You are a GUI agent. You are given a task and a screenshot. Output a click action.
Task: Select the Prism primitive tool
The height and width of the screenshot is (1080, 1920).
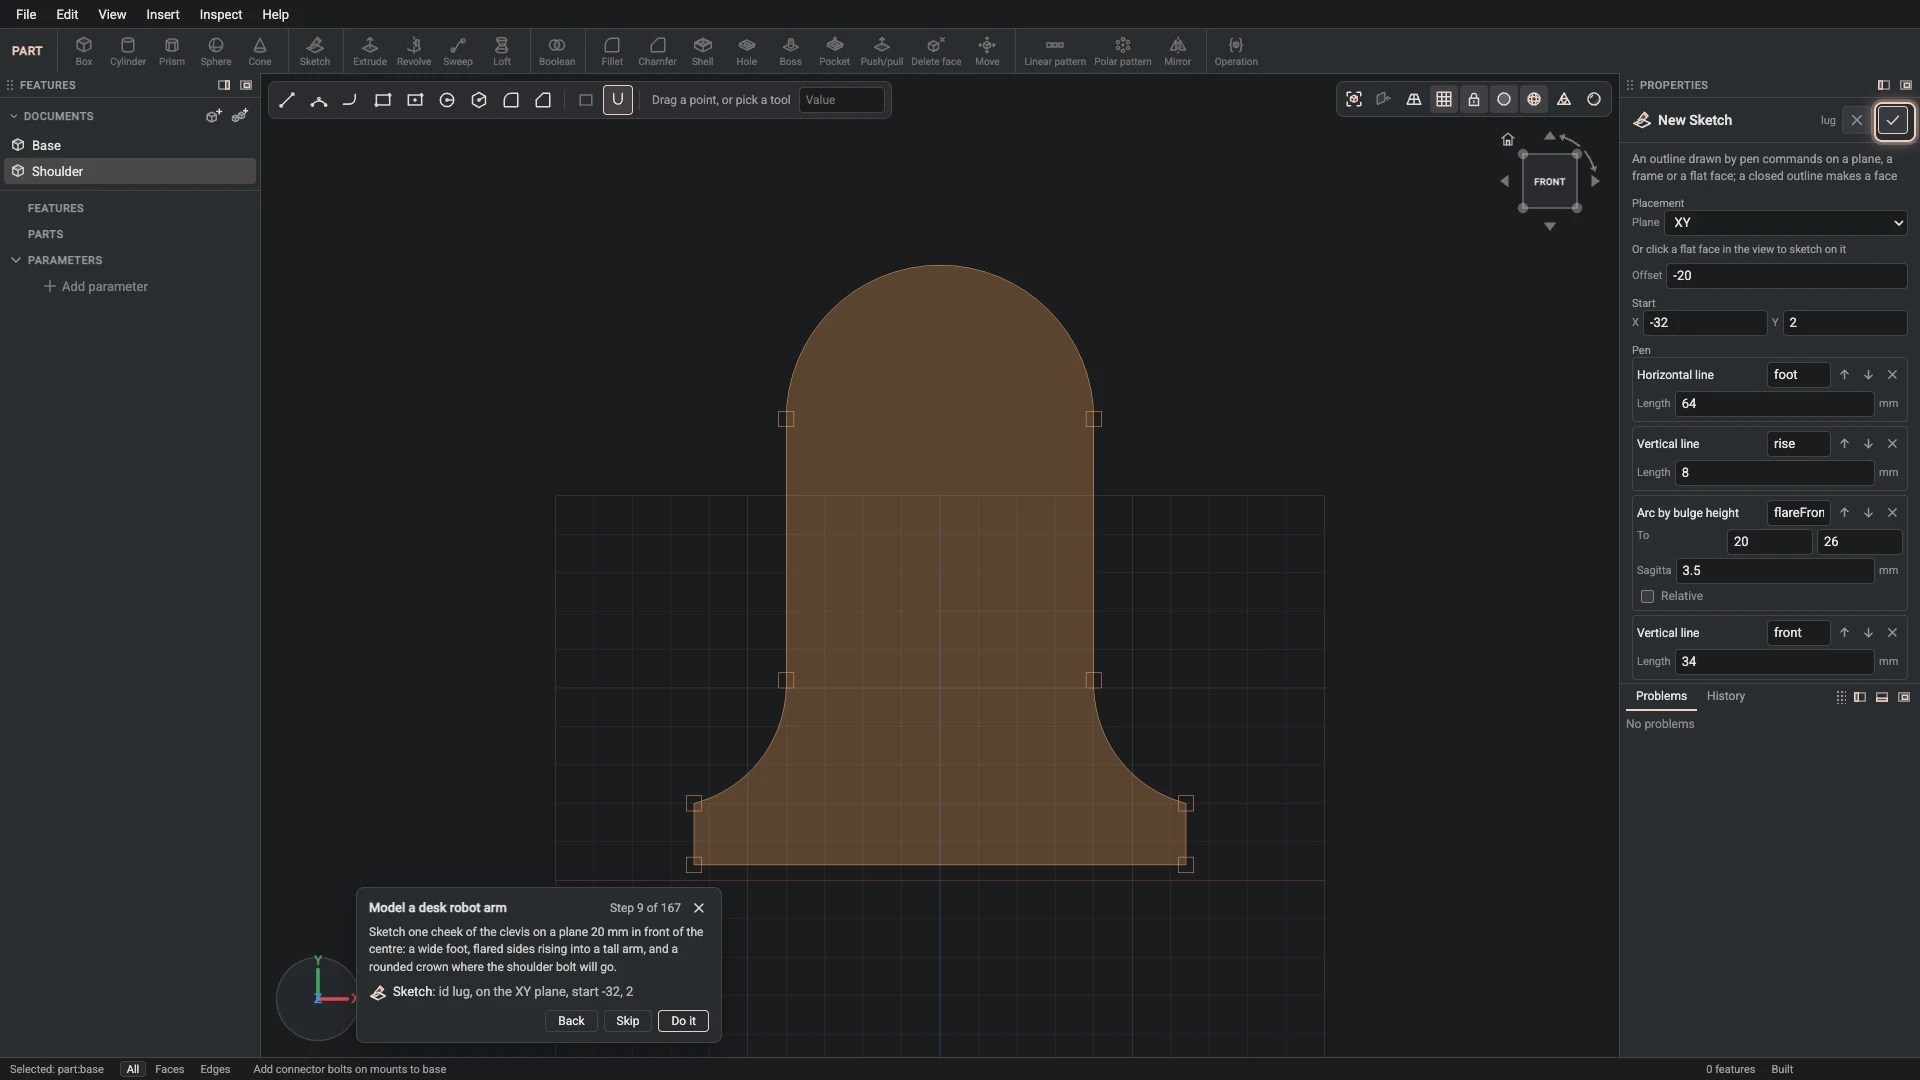[172, 51]
